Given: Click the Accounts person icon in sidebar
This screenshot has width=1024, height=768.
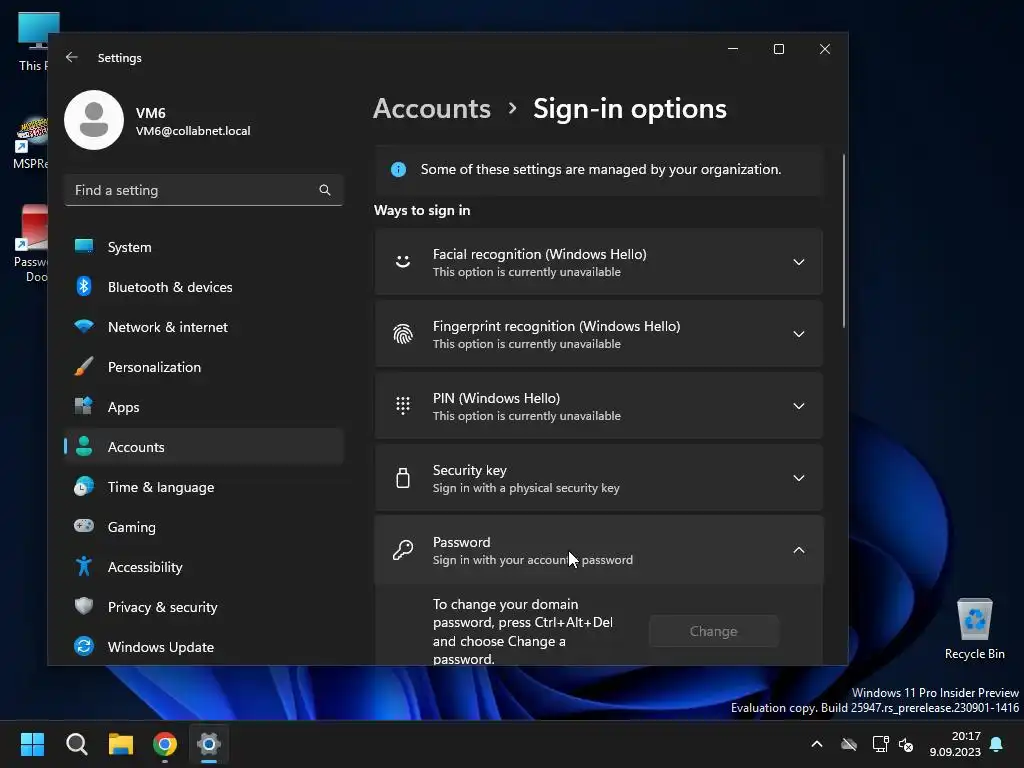Looking at the screenshot, I should click(84, 447).
